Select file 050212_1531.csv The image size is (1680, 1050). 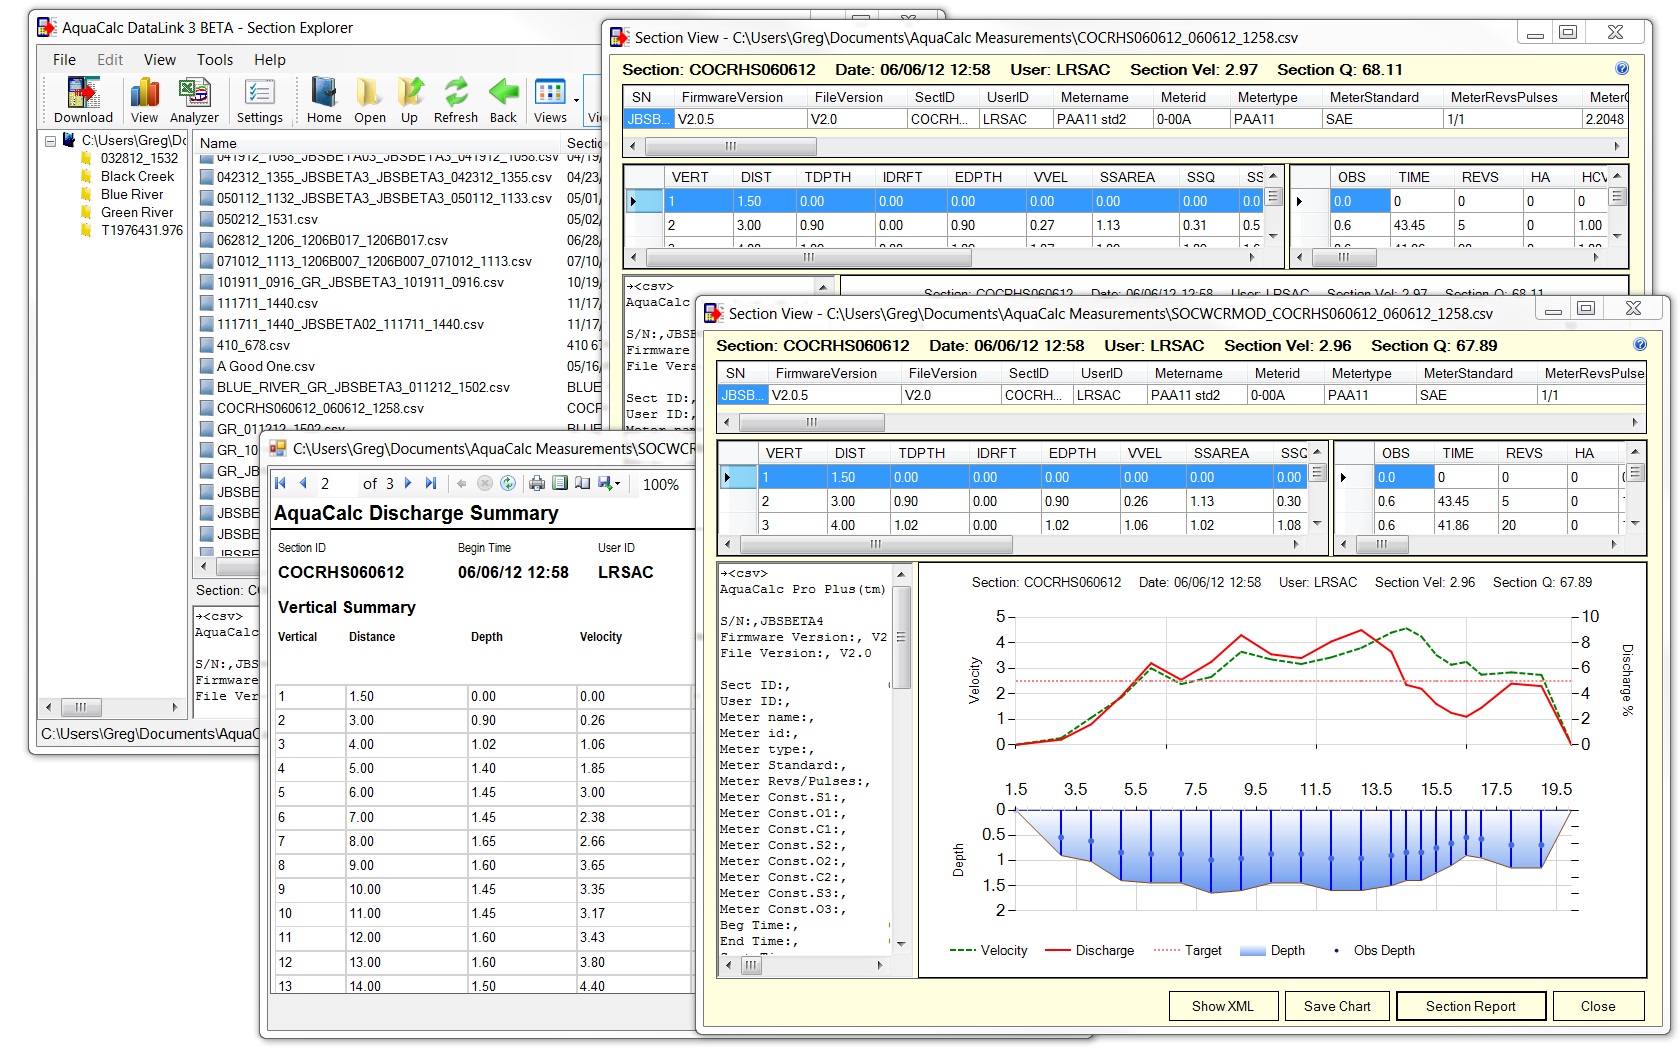[x=267, y=219]
